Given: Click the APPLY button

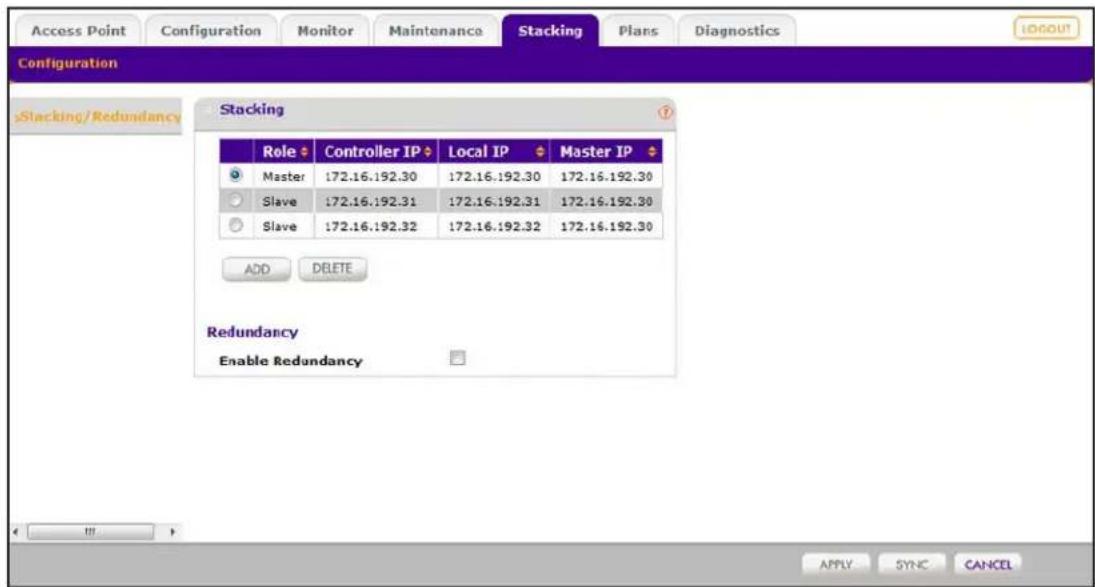Looking at the screenshot, I should 836,564.
